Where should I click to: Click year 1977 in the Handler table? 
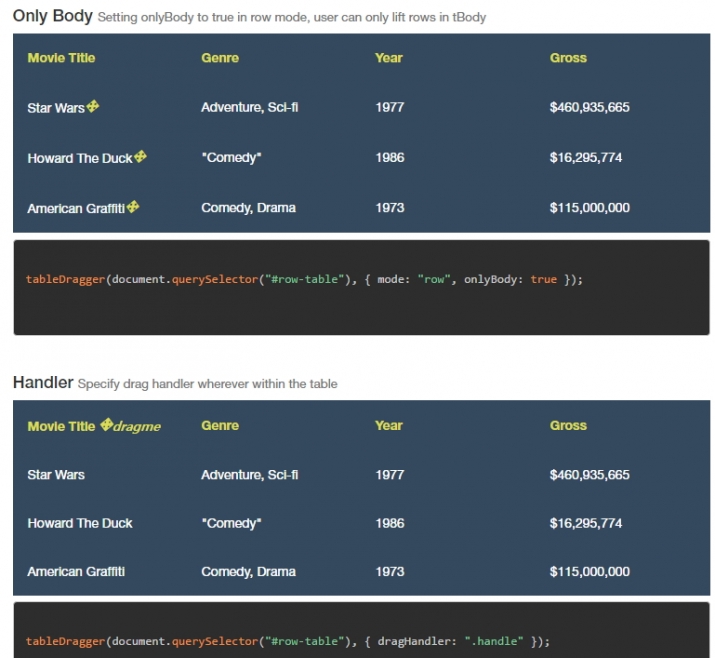[389, 475]
